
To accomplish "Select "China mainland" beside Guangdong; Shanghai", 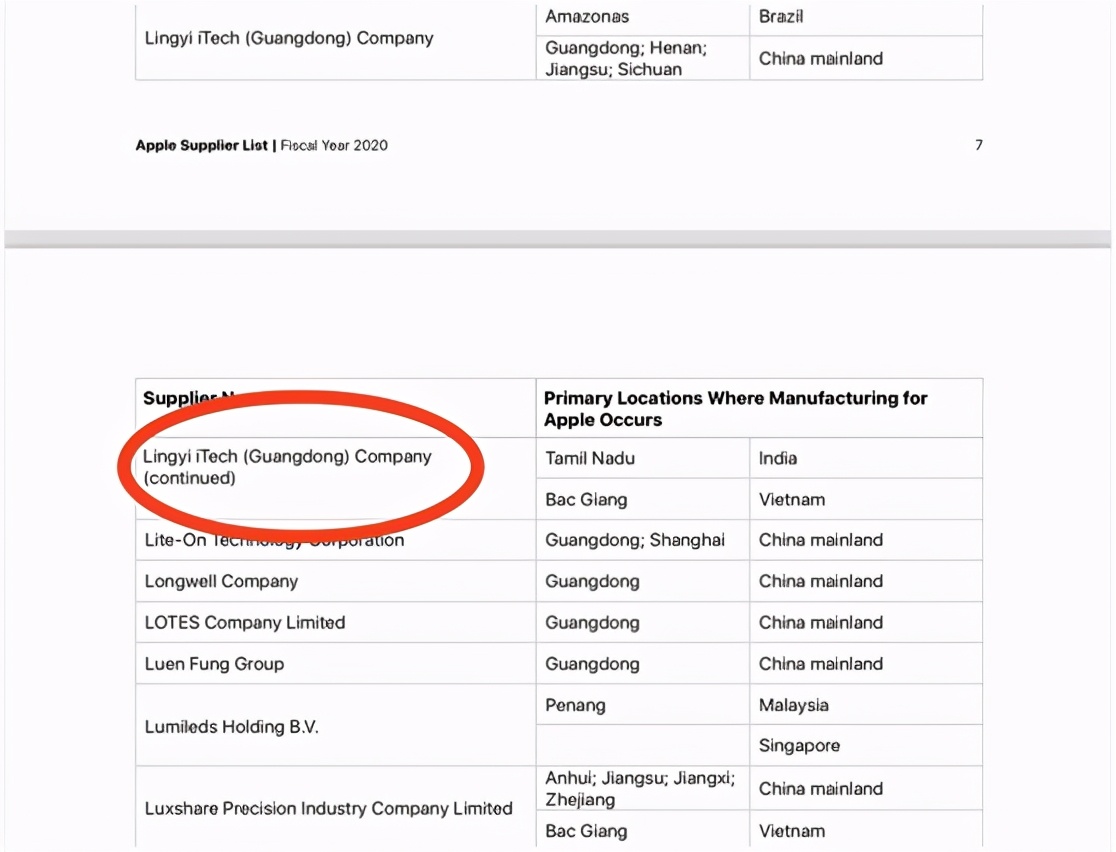I will tap(821, 540).
